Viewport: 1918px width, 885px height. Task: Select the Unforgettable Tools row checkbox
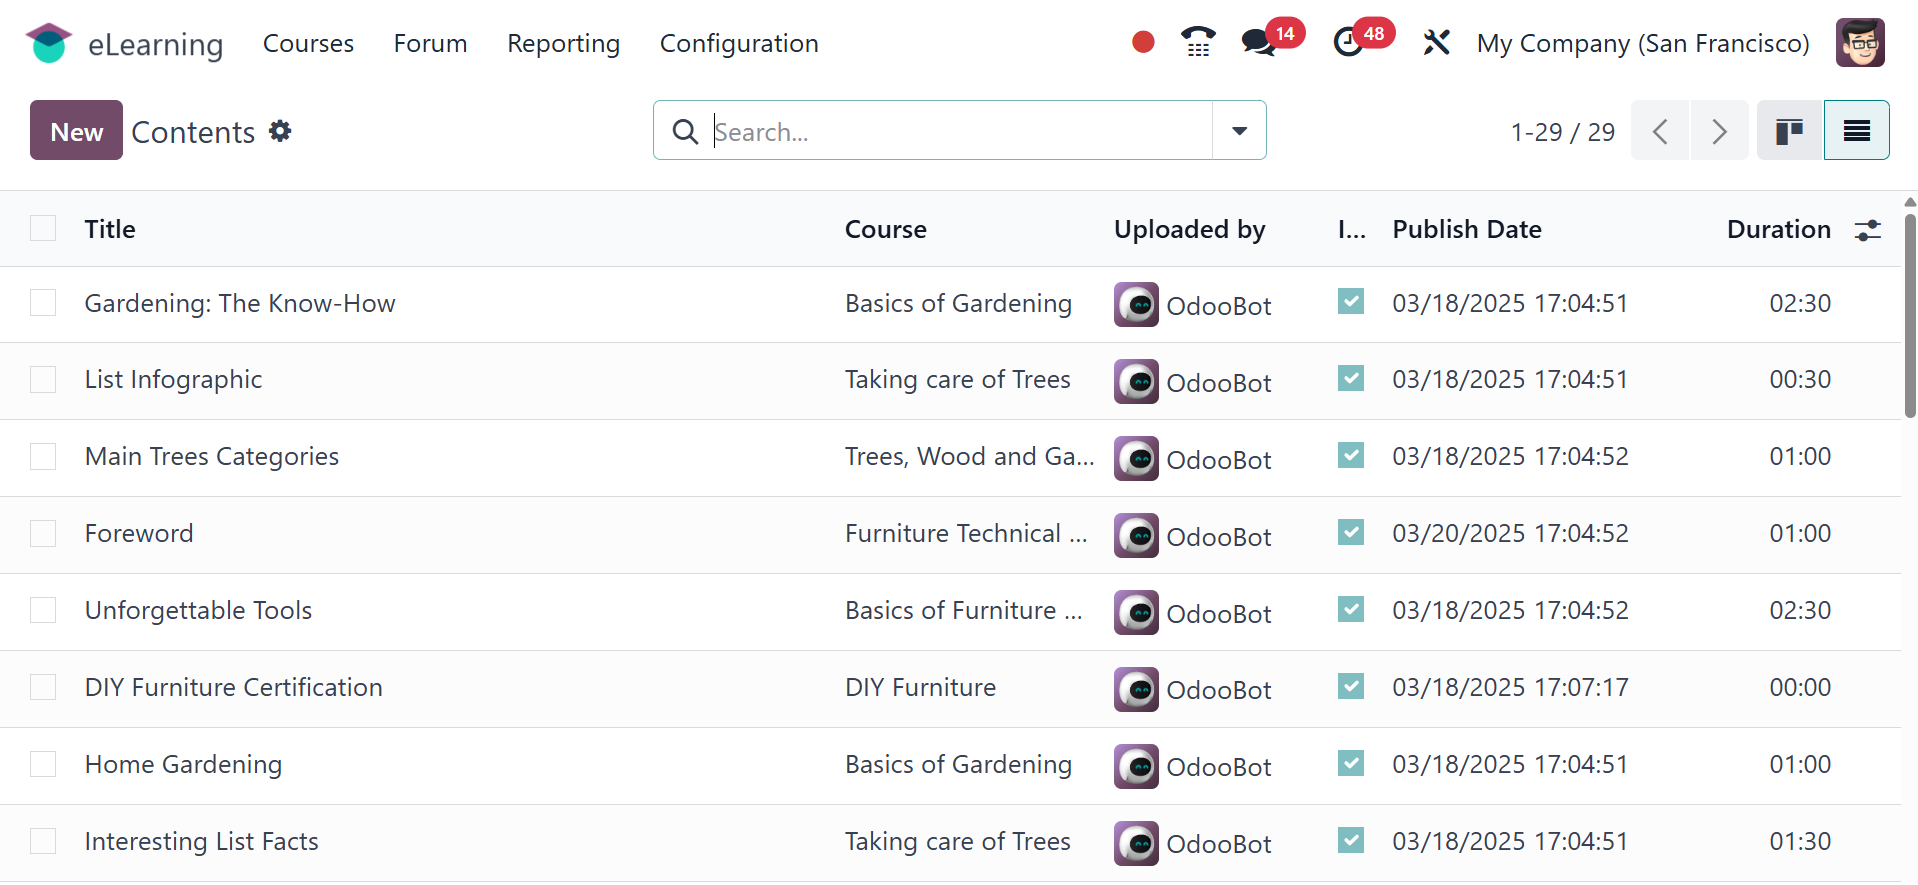click(43, 610)
